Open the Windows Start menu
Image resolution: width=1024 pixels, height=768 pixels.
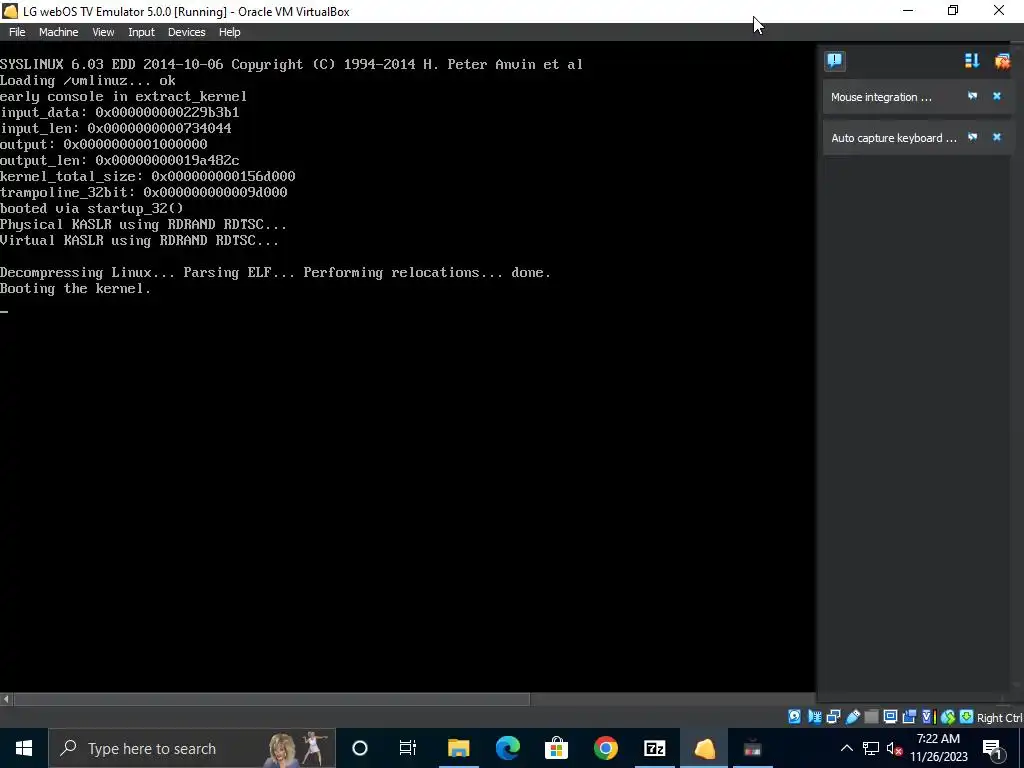point(24,748)
